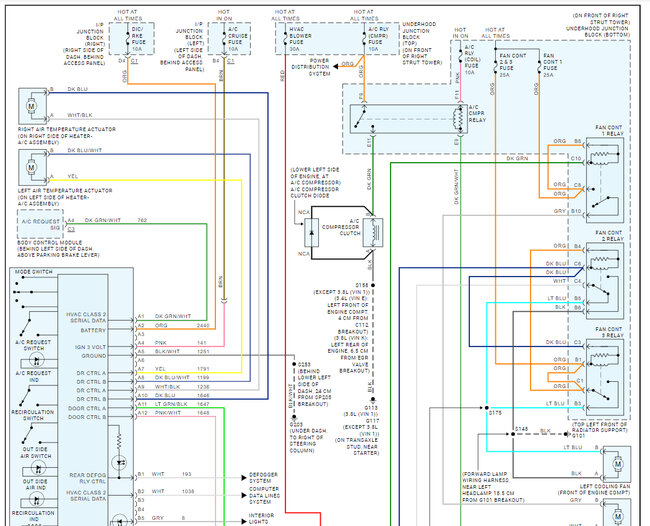Viewport: 650px width, 526px height.
Task: Click the 'DK BLU/WHT 1199' wire label
Action: point(182,378)
